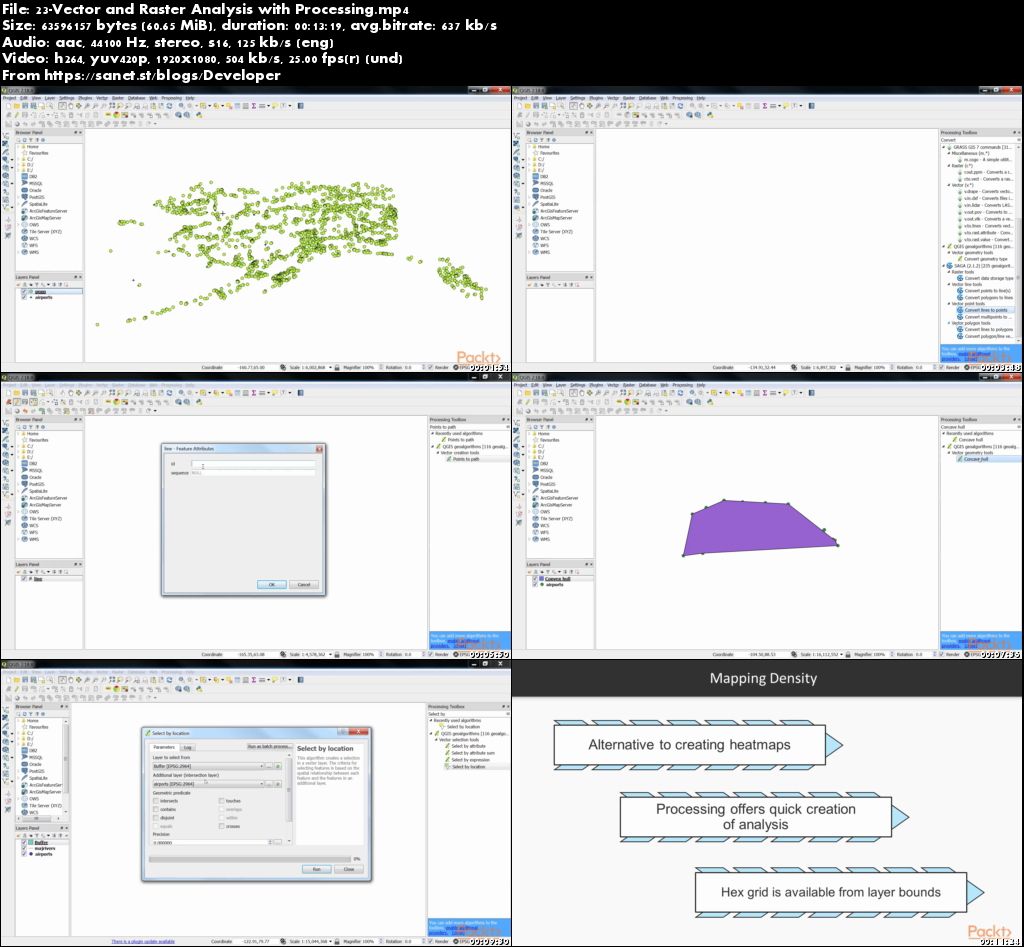Open Scale dropdown in Select by location frame
Screen dimensions: 1024x947
pos(330,942)
